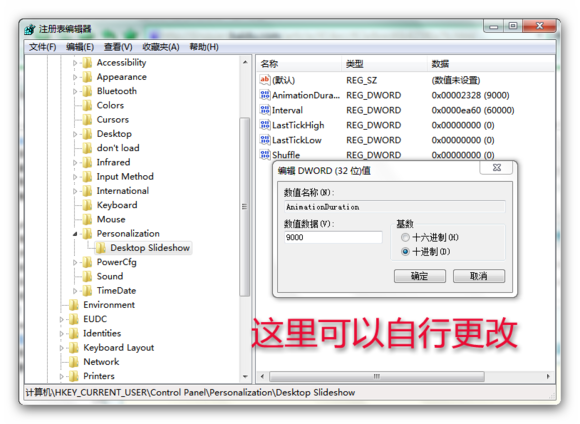Click the tree scroll-up arrow
Screen dimensions: 580x424
(x=245, y=63)
